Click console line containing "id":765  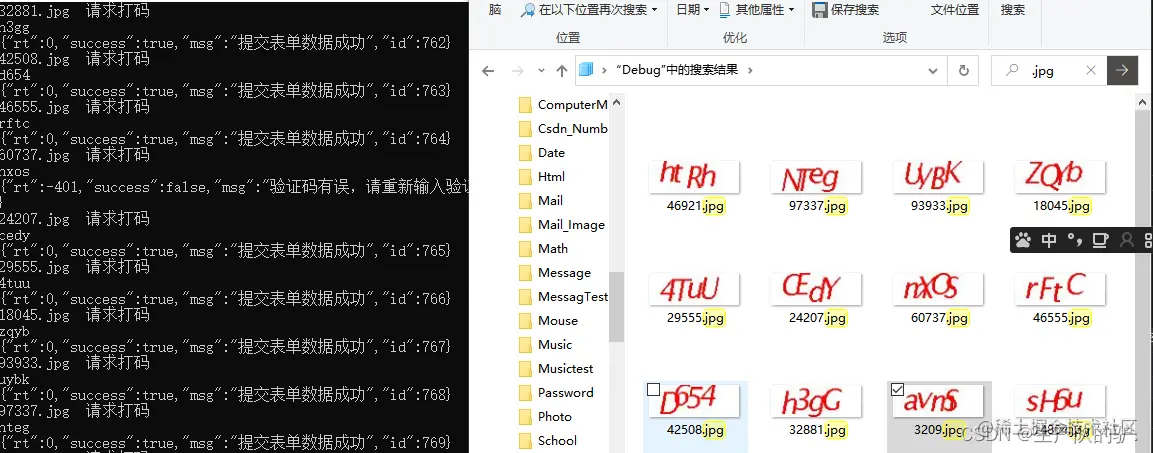(x=225, y=251)
